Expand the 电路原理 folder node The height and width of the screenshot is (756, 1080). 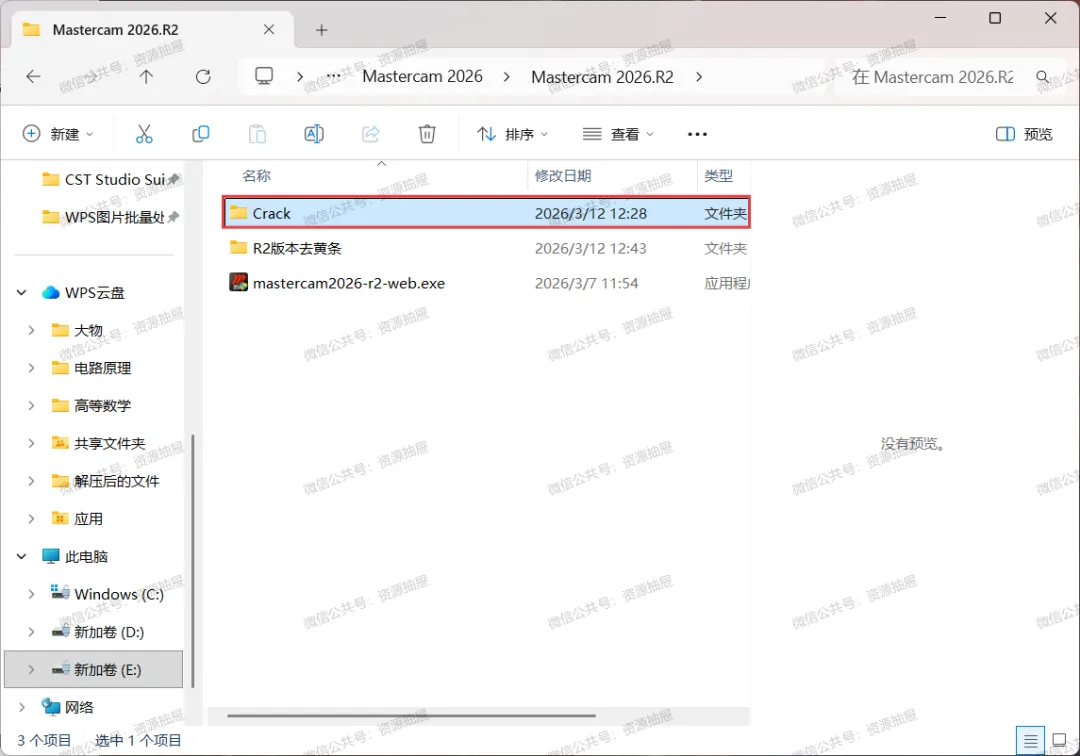31,368
